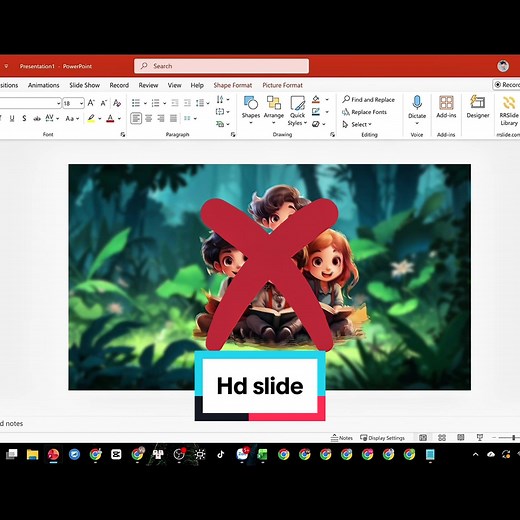
Task: Open Paragraph dialog launcher
Action: 233,134
